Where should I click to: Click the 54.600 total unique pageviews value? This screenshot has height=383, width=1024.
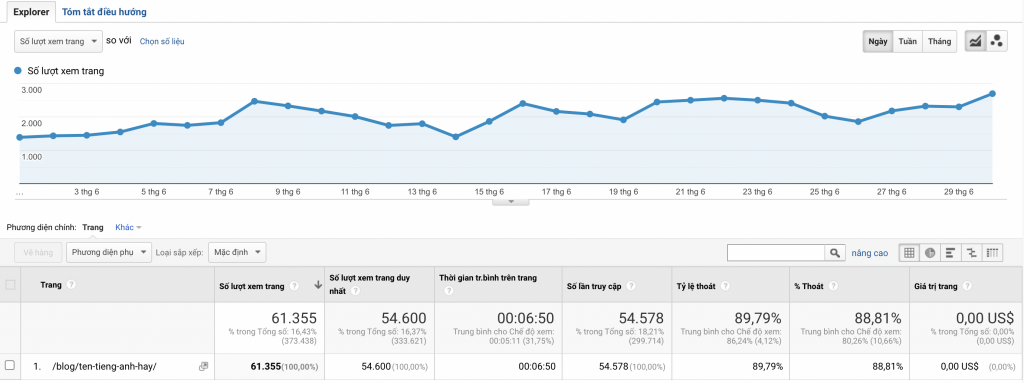pyautogui.click(x=405, y=318)
